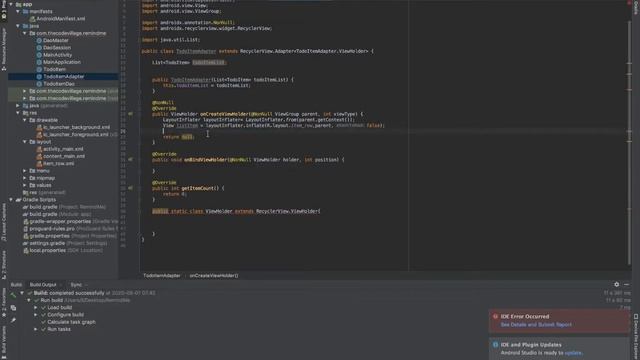Click onCreateViewHolder() breadcrumb below editor
Image resolution: width=640 pixels, height=360 pixels.
click(214, 276)
